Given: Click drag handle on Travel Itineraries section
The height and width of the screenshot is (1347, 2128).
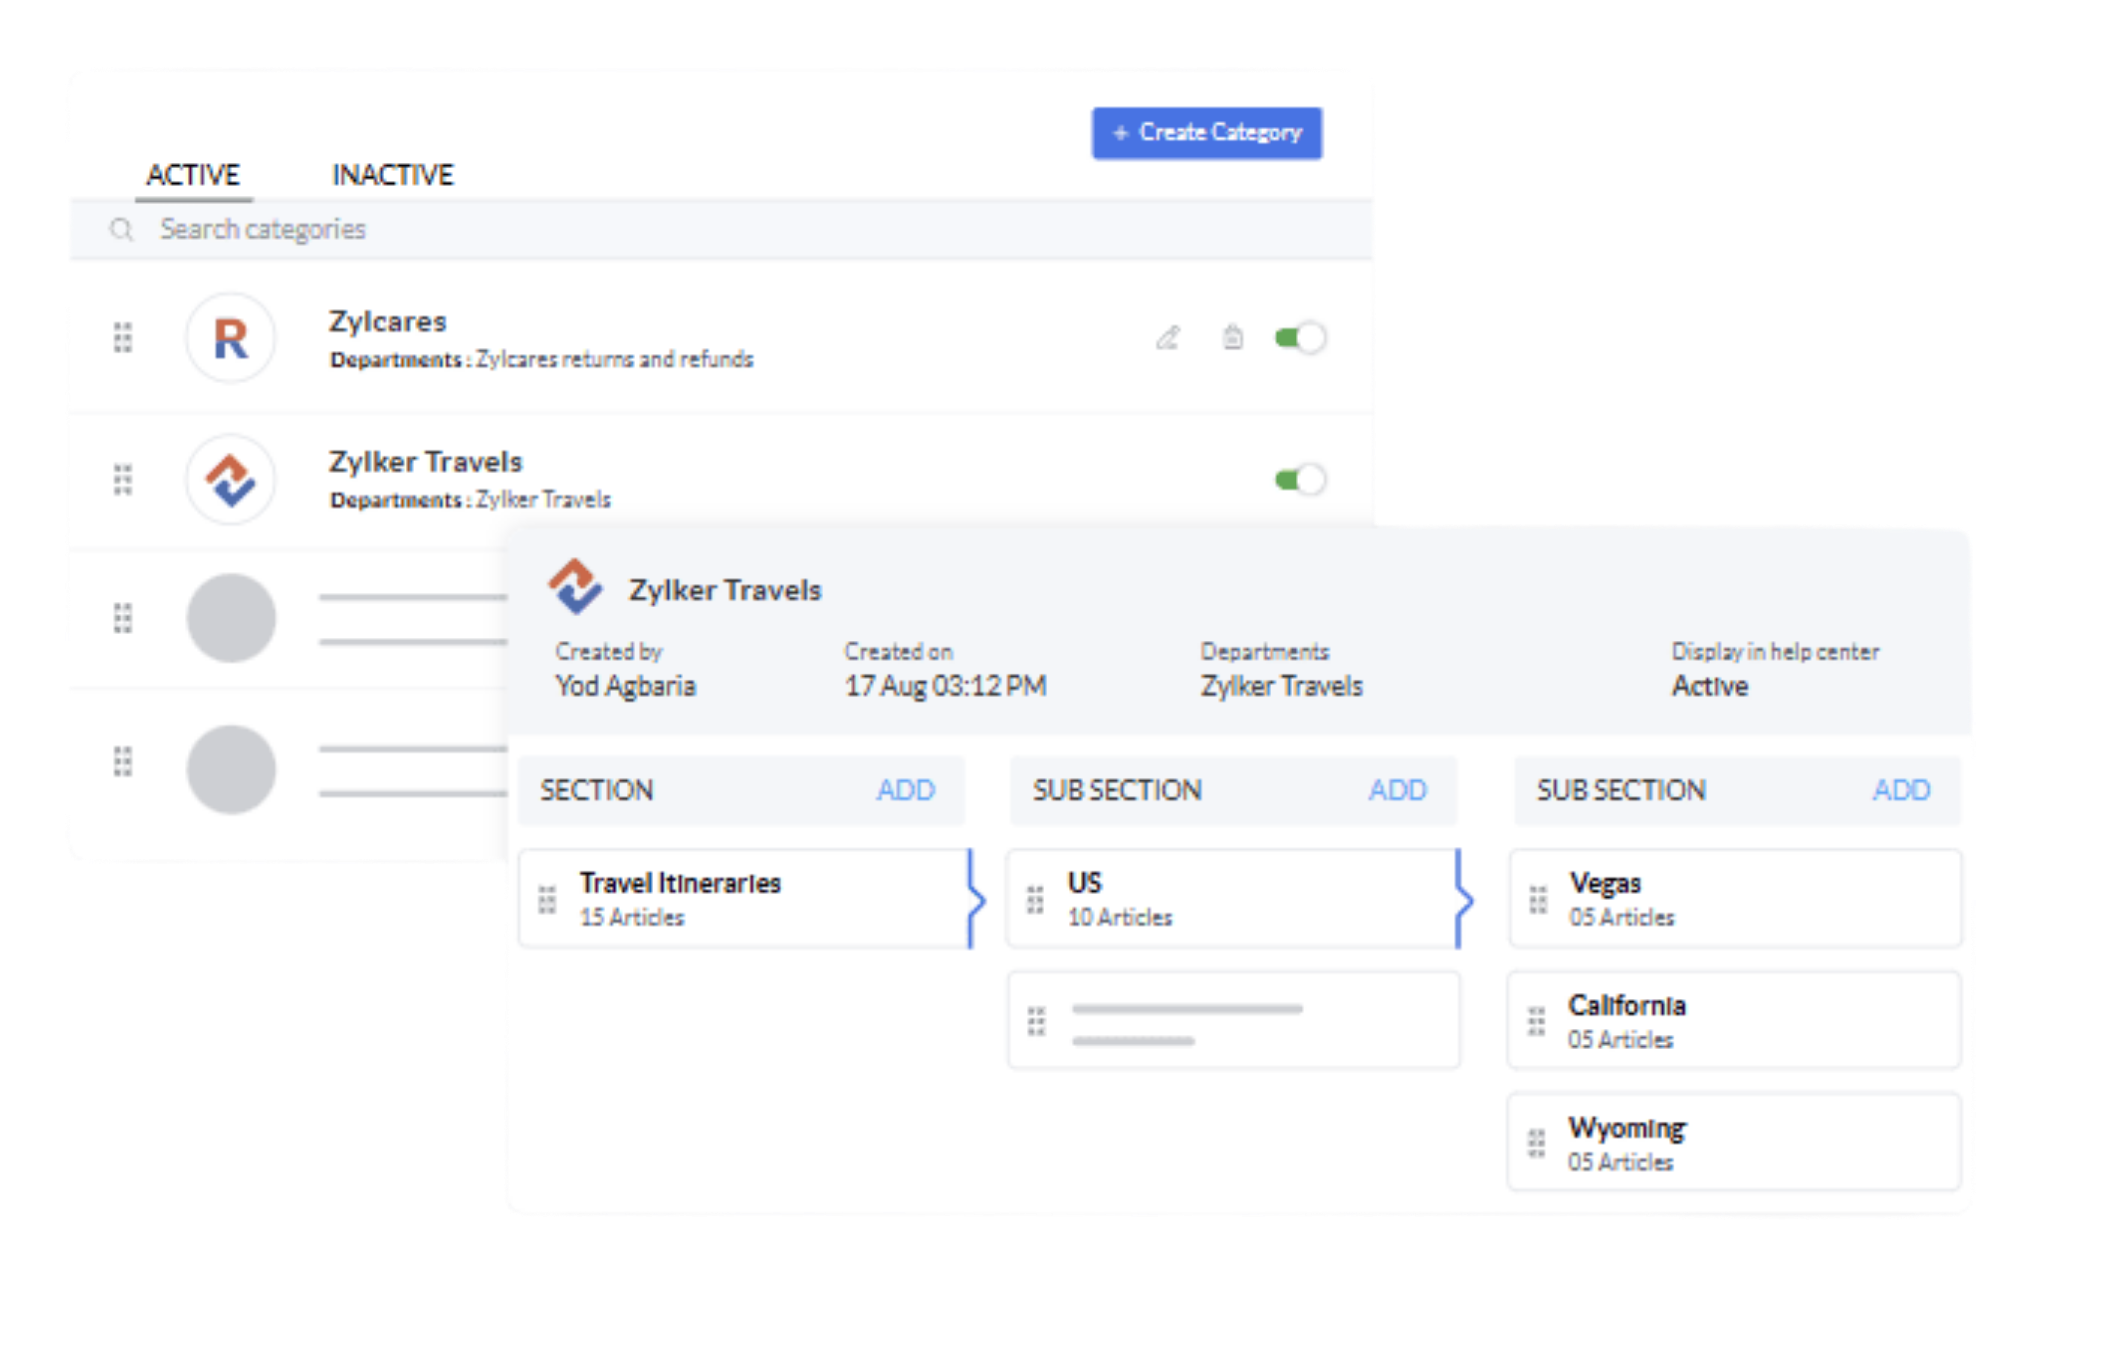Looking at the screenshot, I should coord(547,900).
